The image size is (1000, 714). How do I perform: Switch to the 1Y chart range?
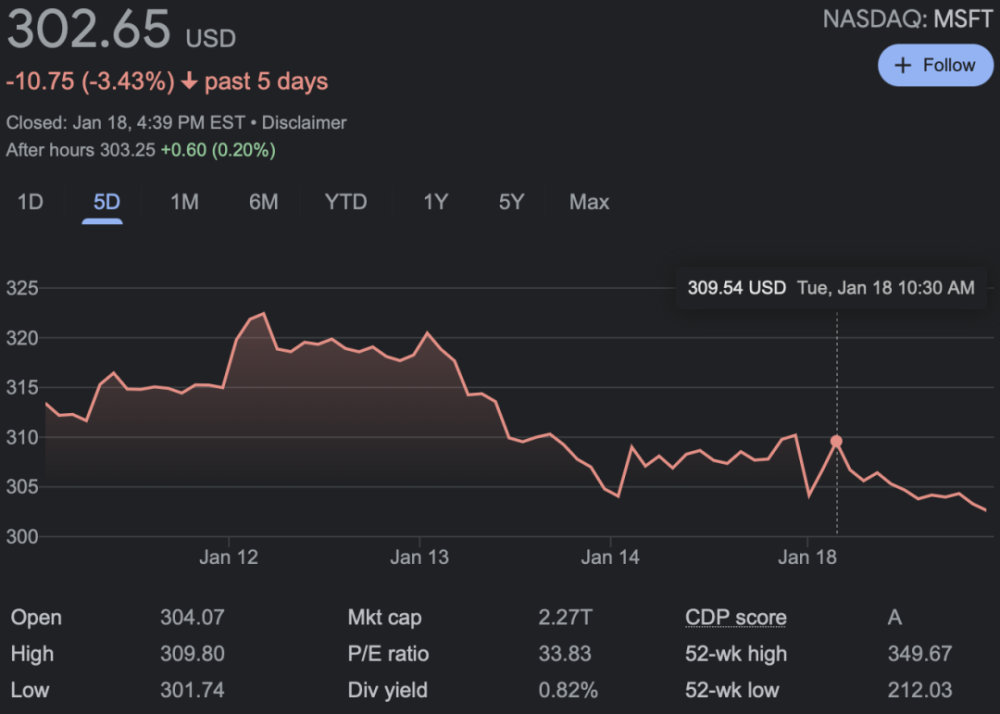(435, 202)
